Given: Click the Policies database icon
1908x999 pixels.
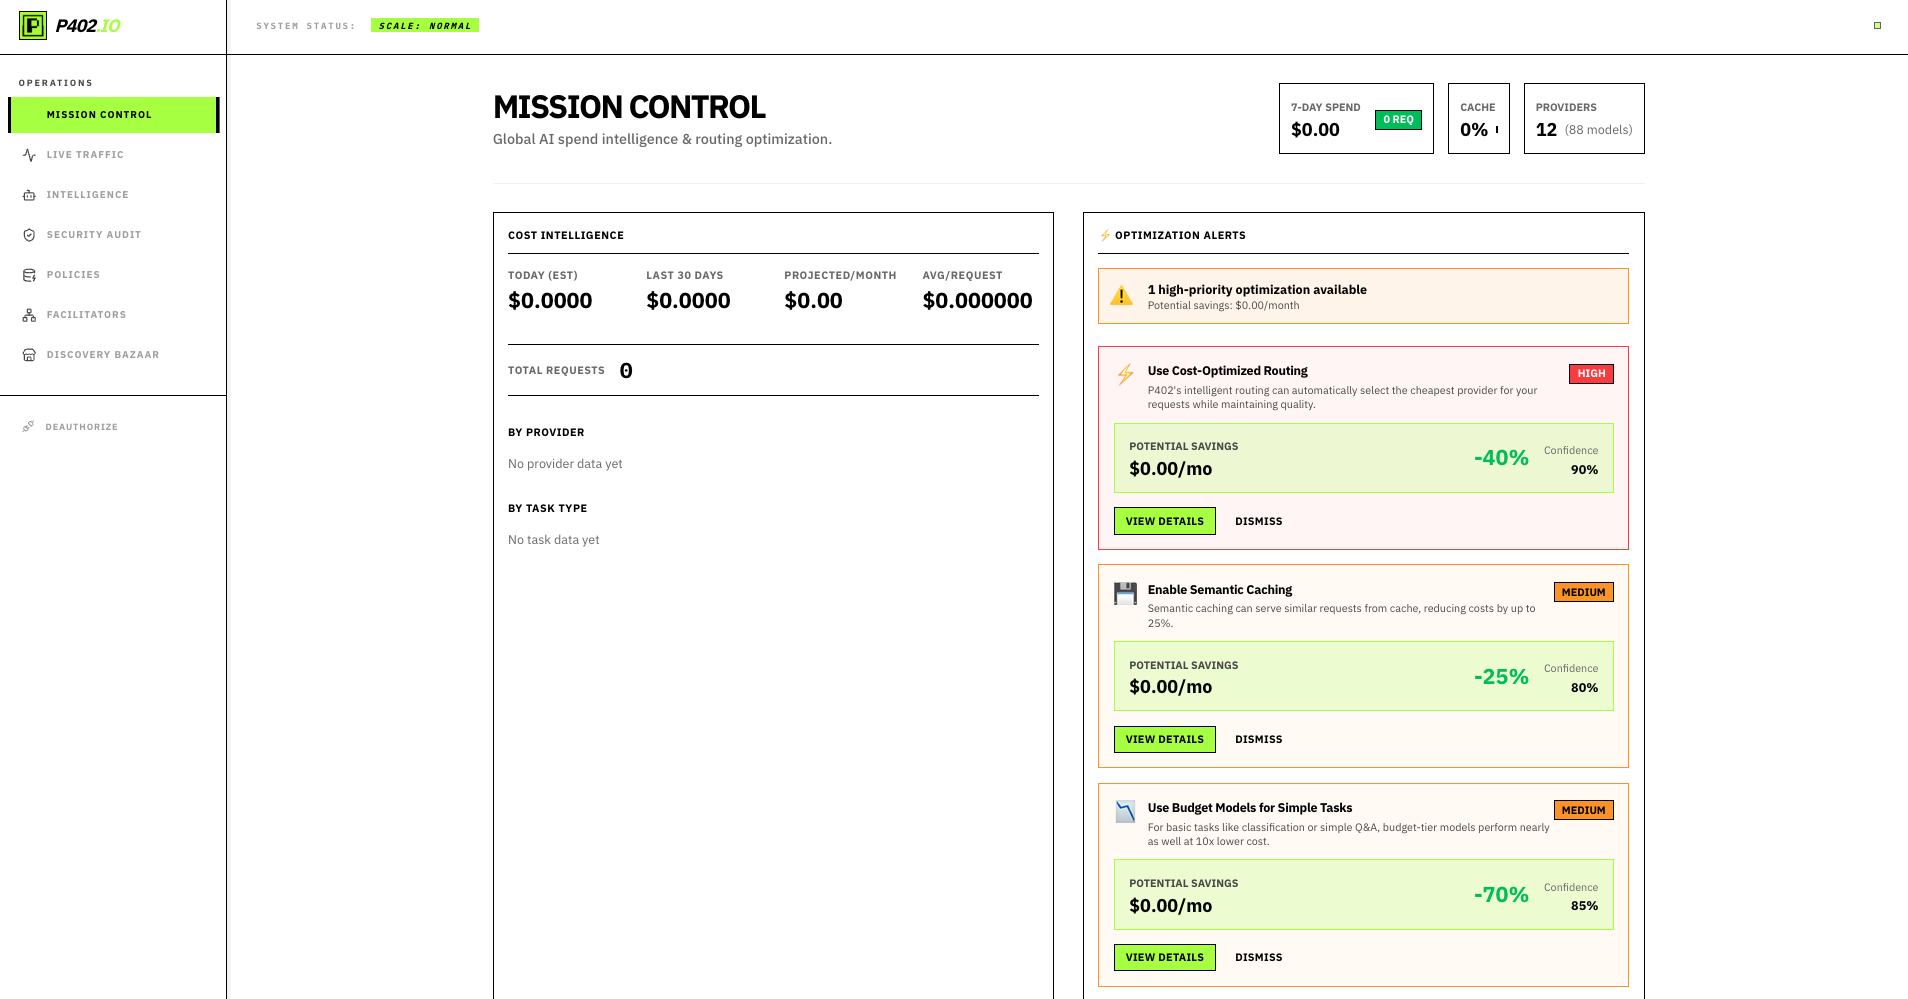Looking at the screenshot, I should pyautogui.click(x=29, y=275).
